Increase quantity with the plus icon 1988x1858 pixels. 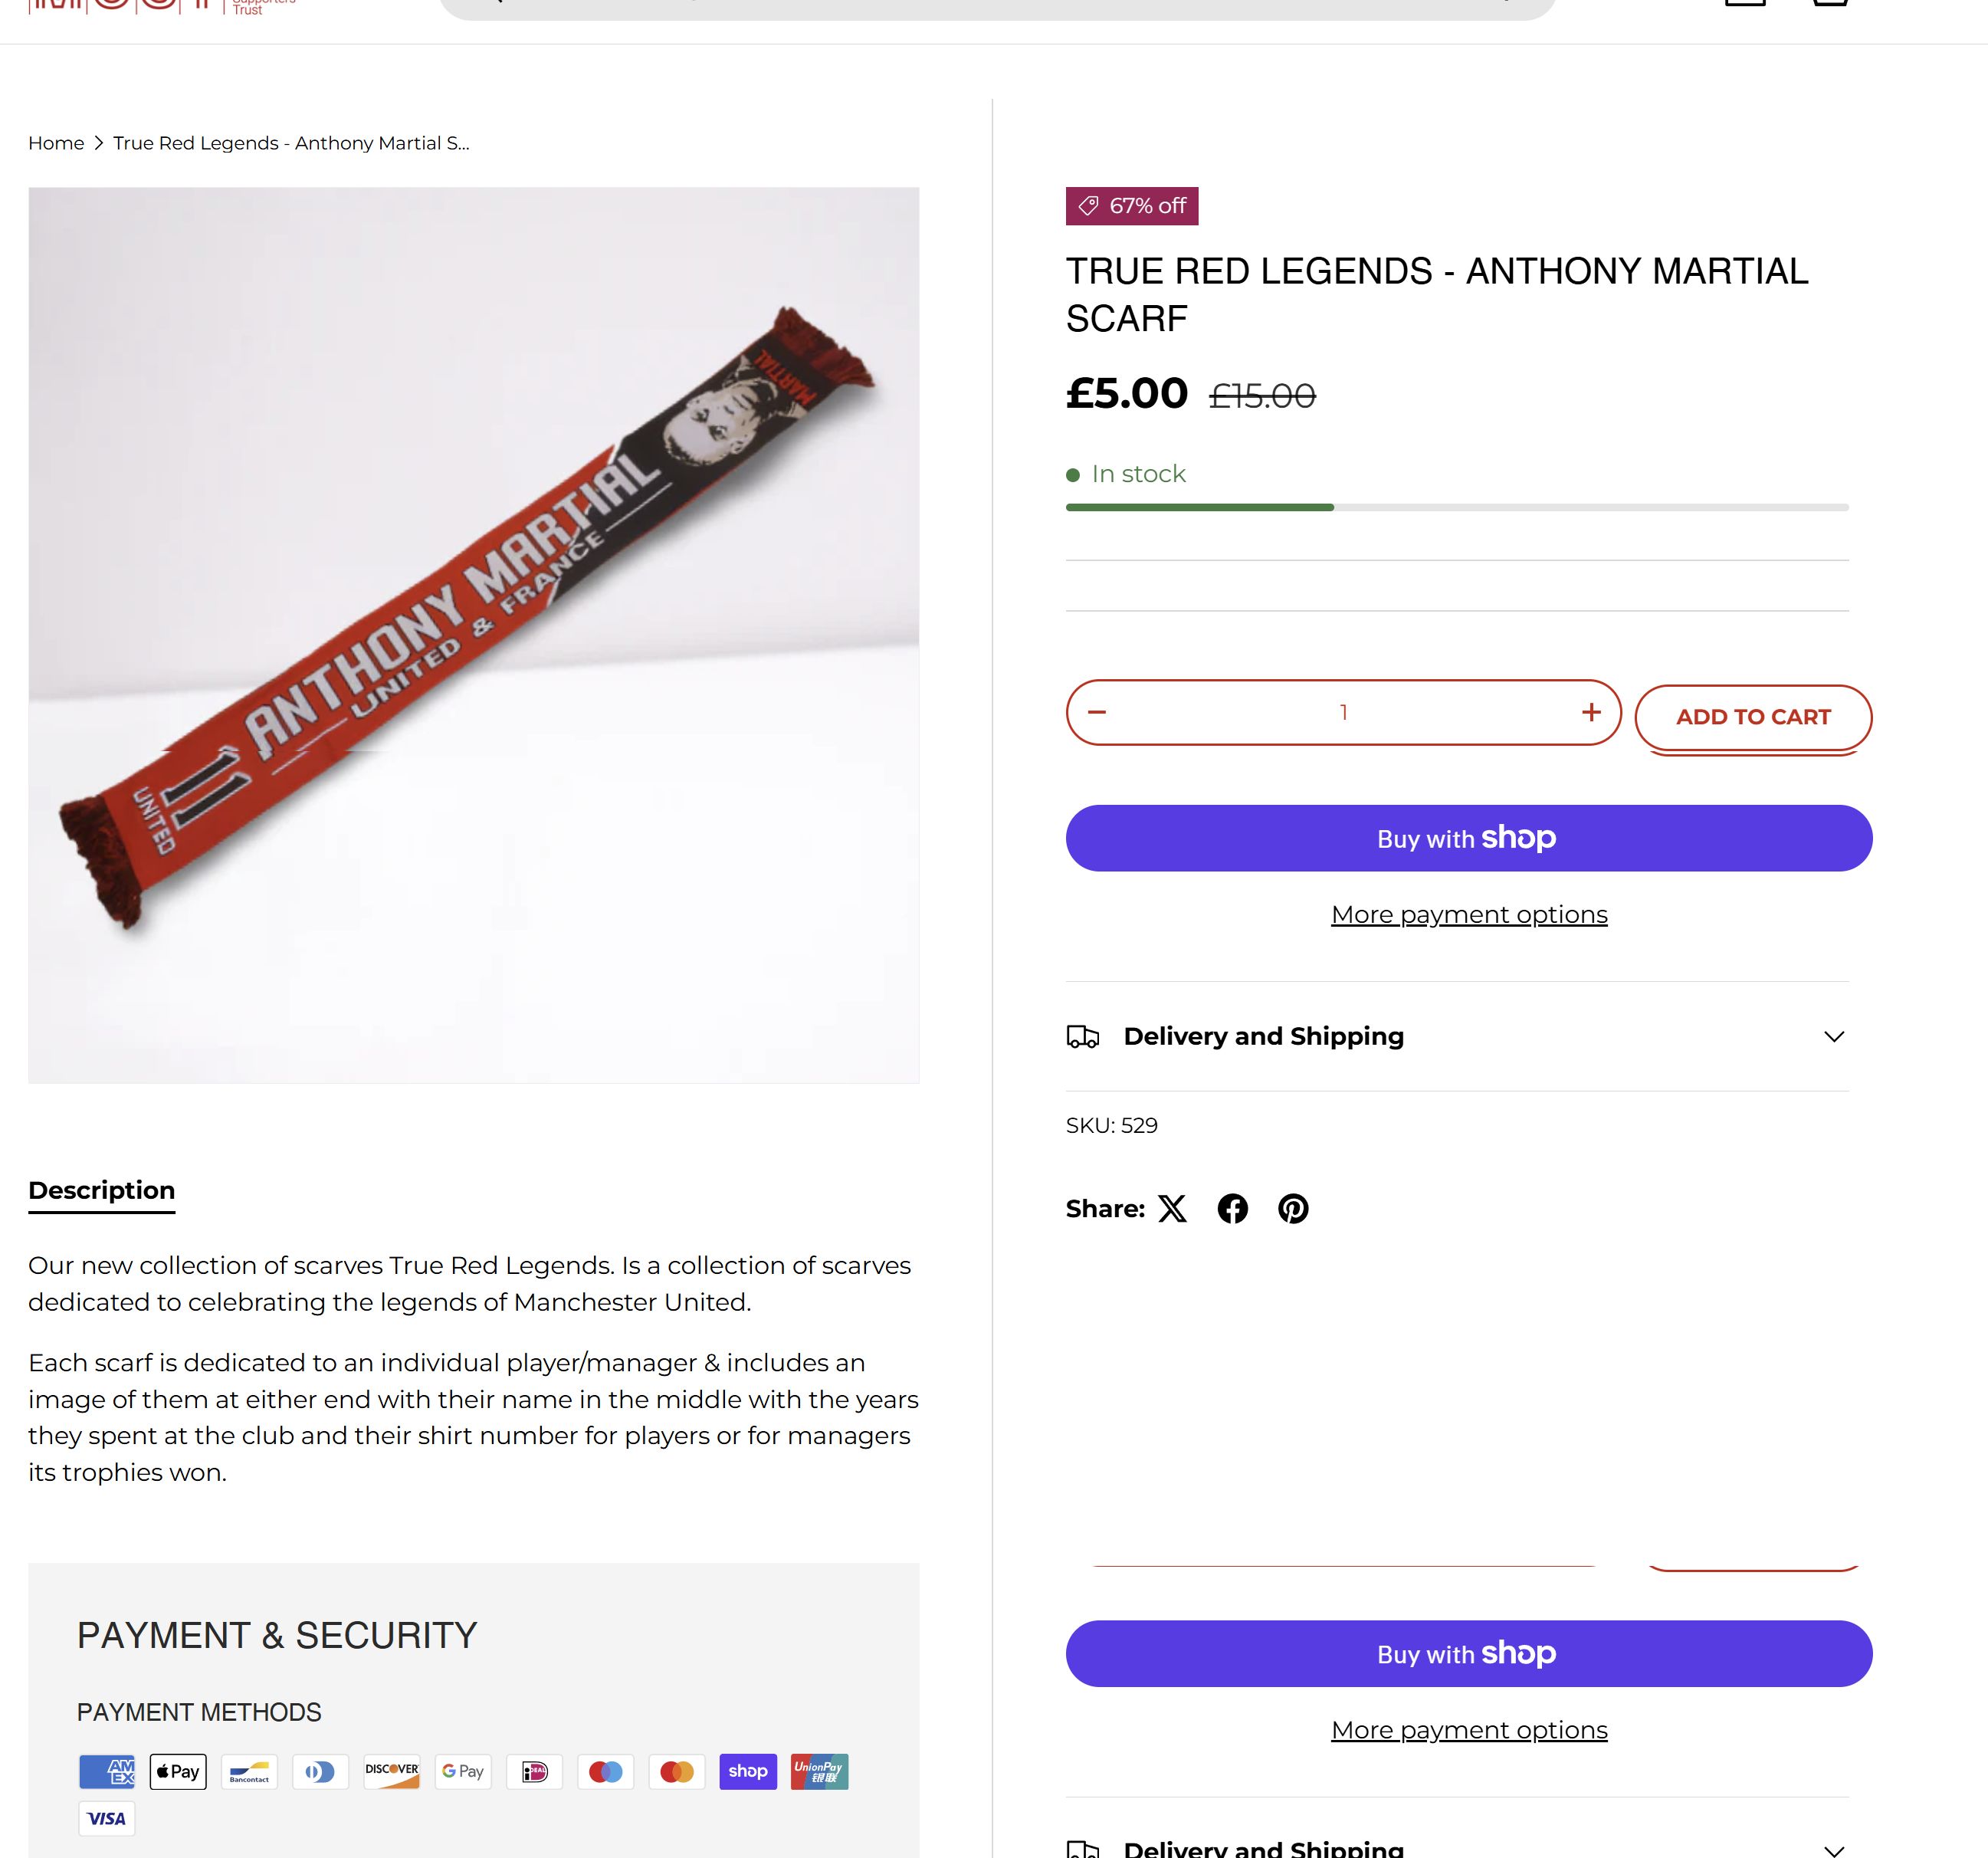[1591, 713]
